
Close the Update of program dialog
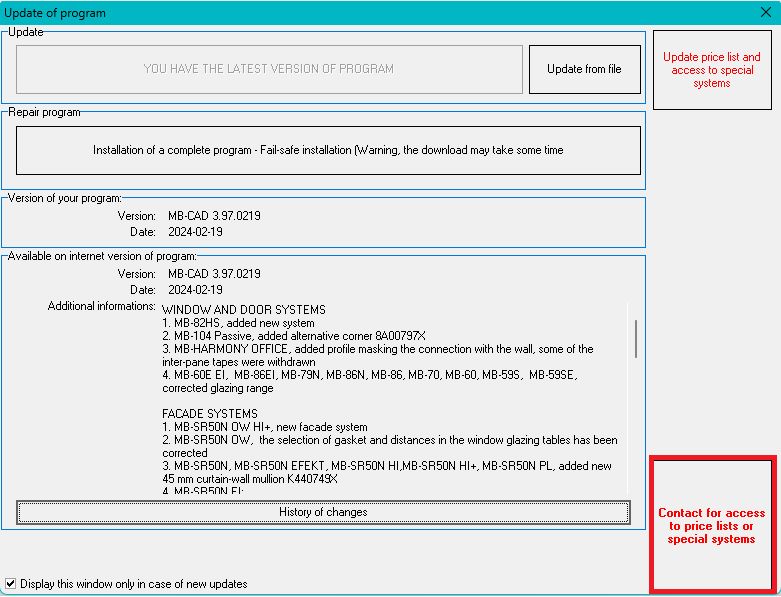pos(766,13)
